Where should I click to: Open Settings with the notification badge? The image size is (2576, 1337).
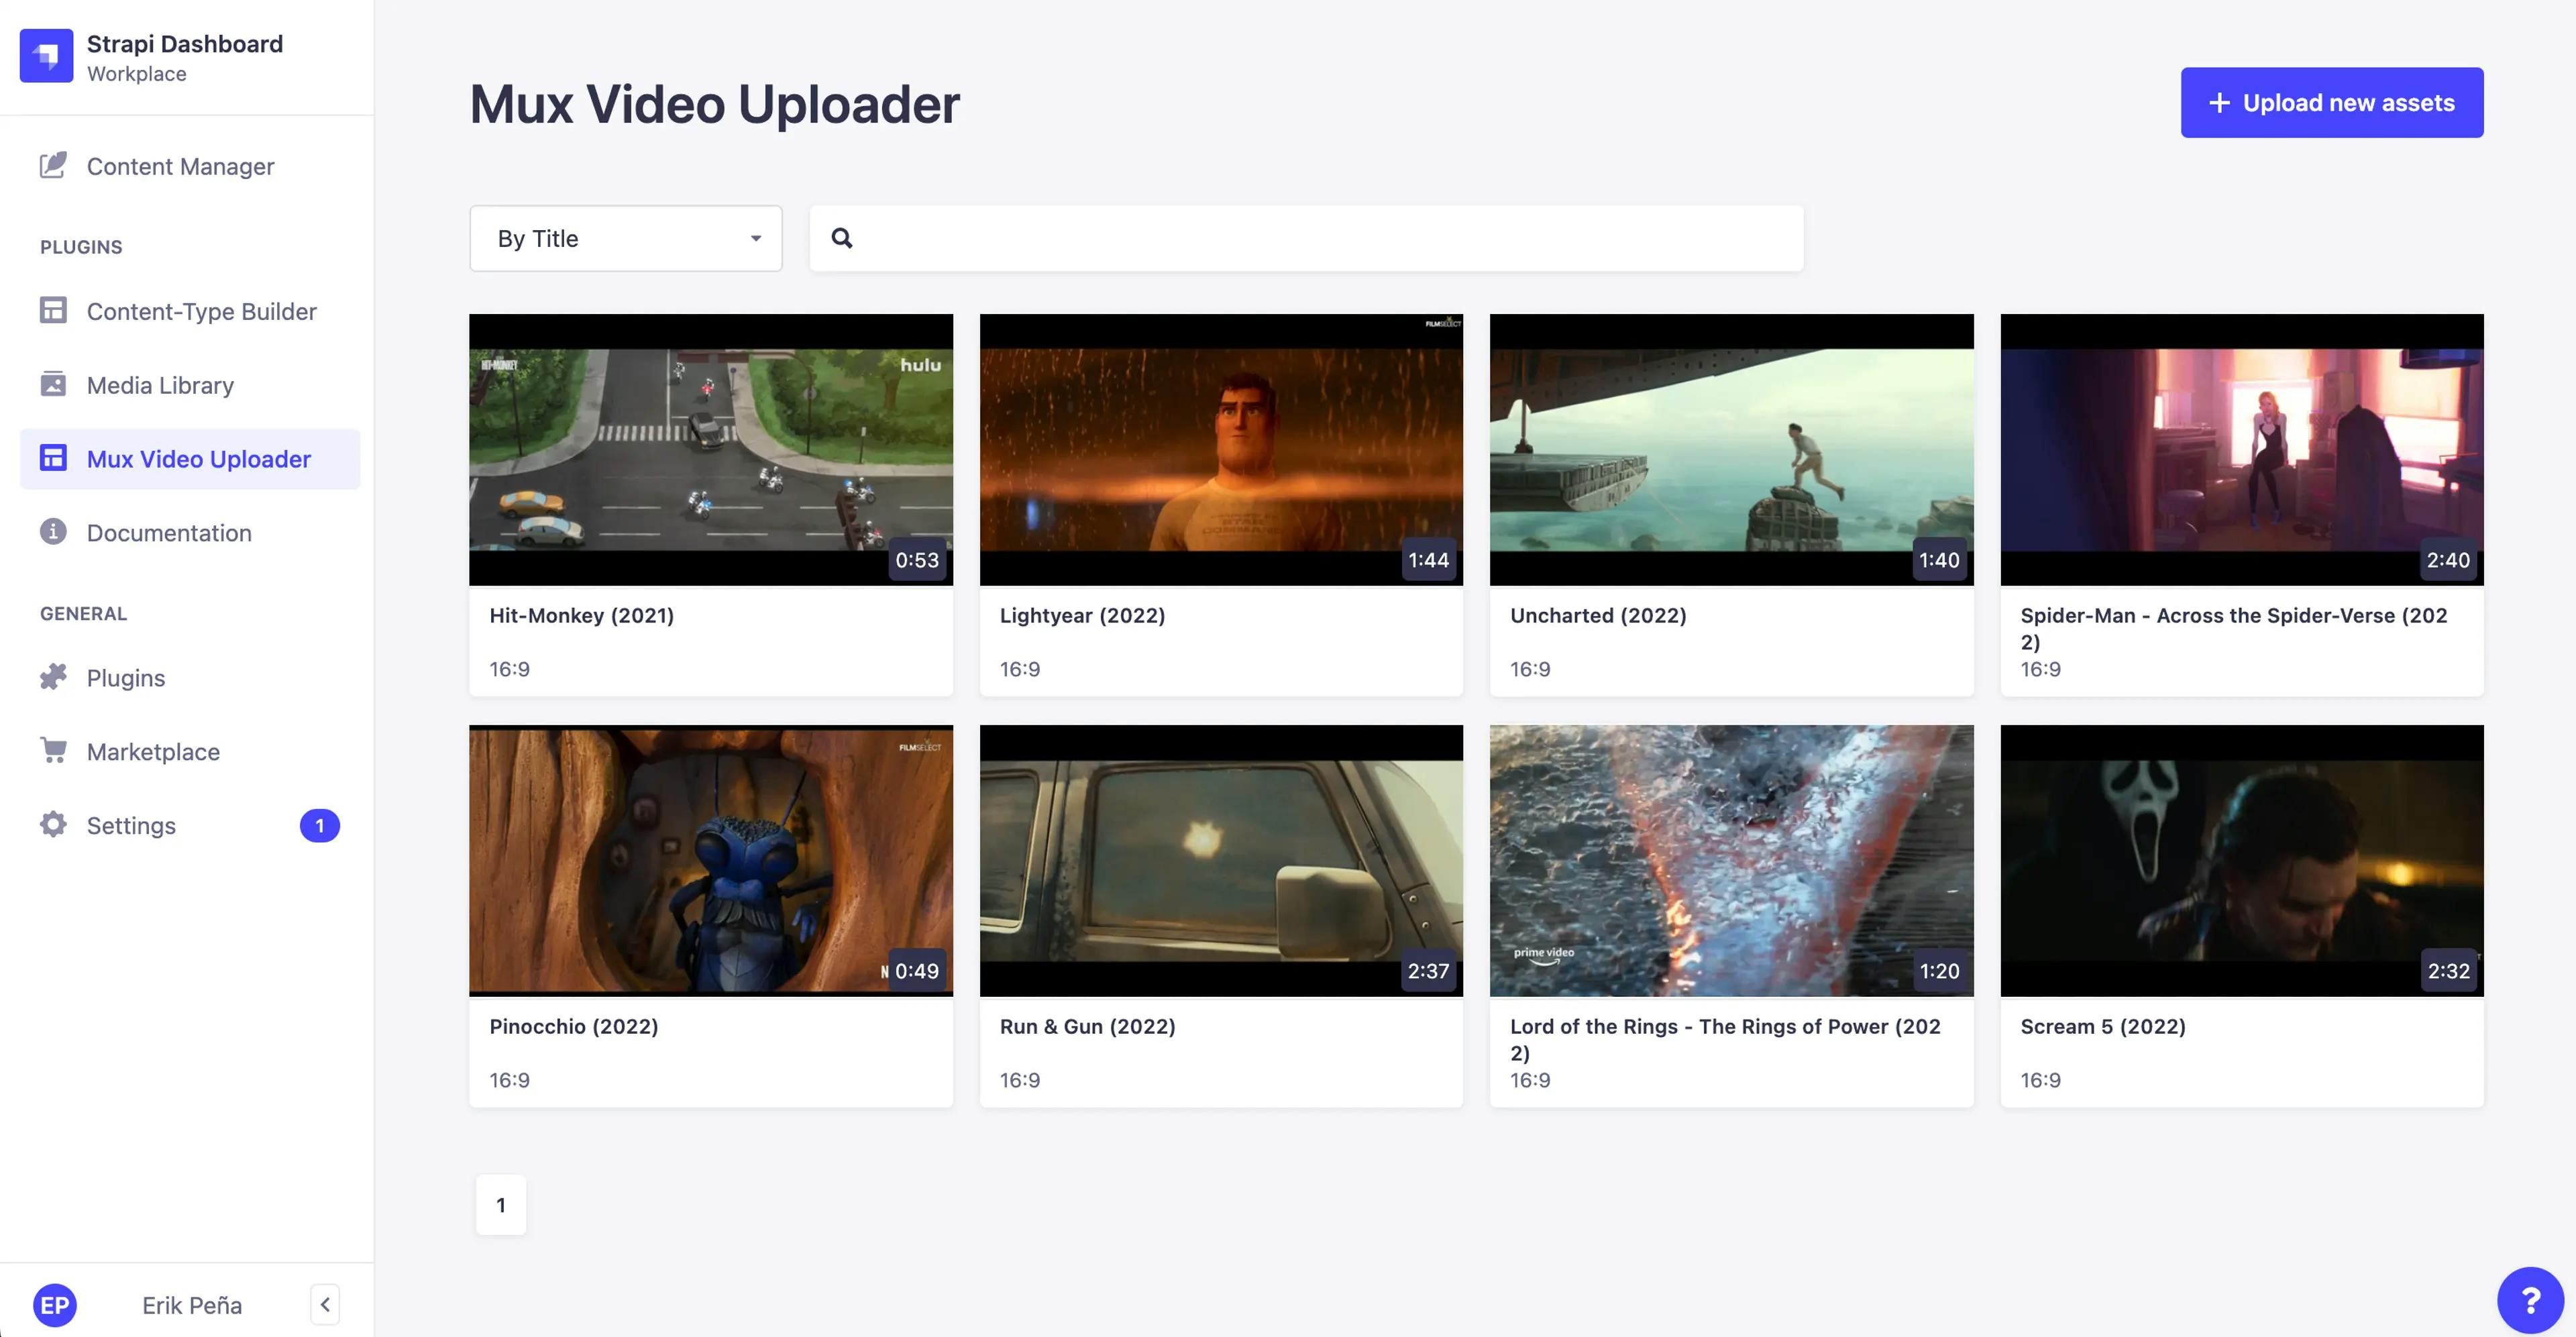tap(133, 825)
